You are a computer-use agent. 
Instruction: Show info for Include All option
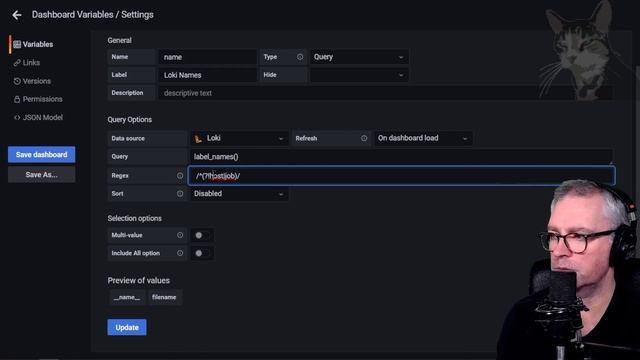[180, 253]
